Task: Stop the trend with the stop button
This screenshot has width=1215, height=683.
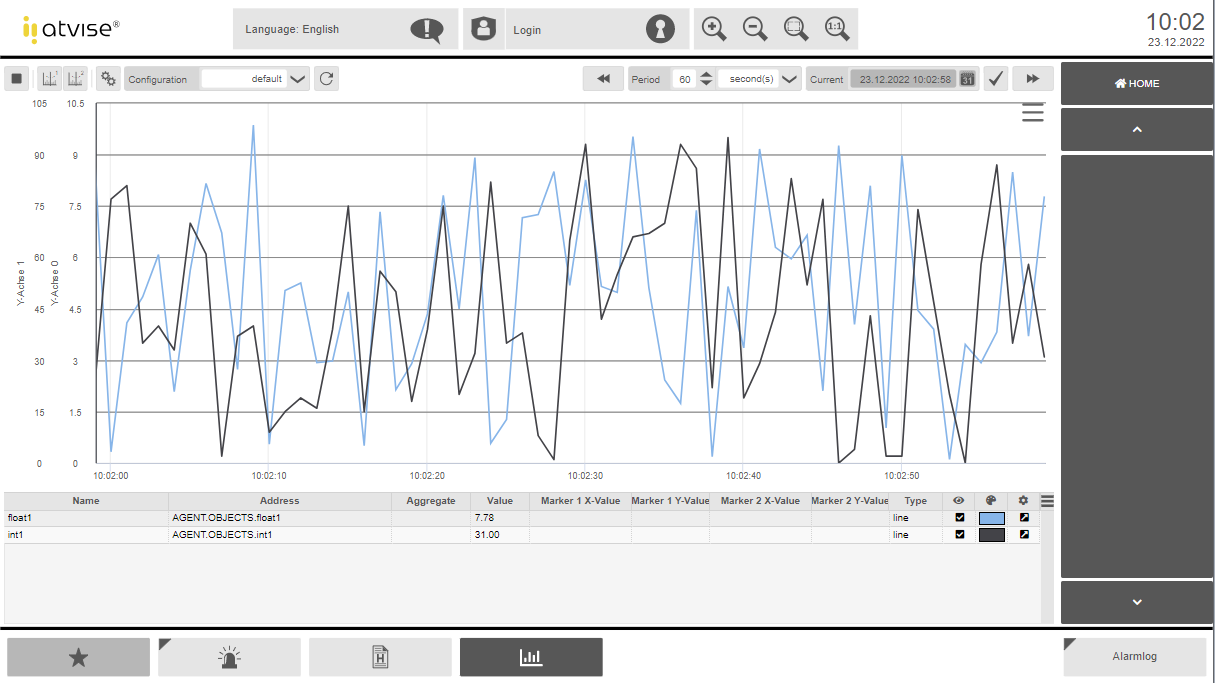Action: (x=17, y=79)
